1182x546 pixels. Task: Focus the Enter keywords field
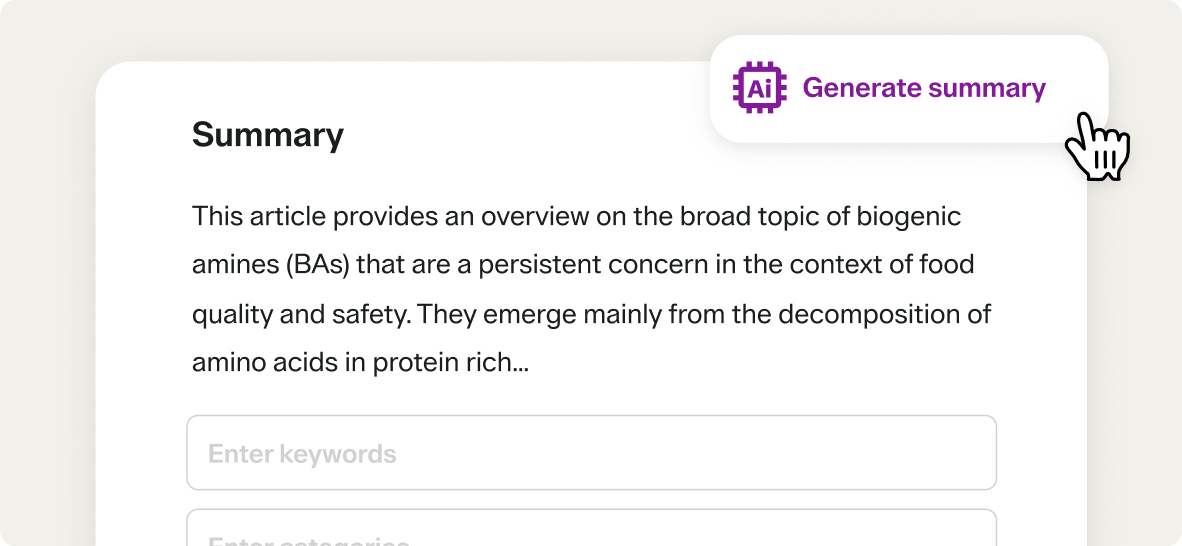pos(591,453)
